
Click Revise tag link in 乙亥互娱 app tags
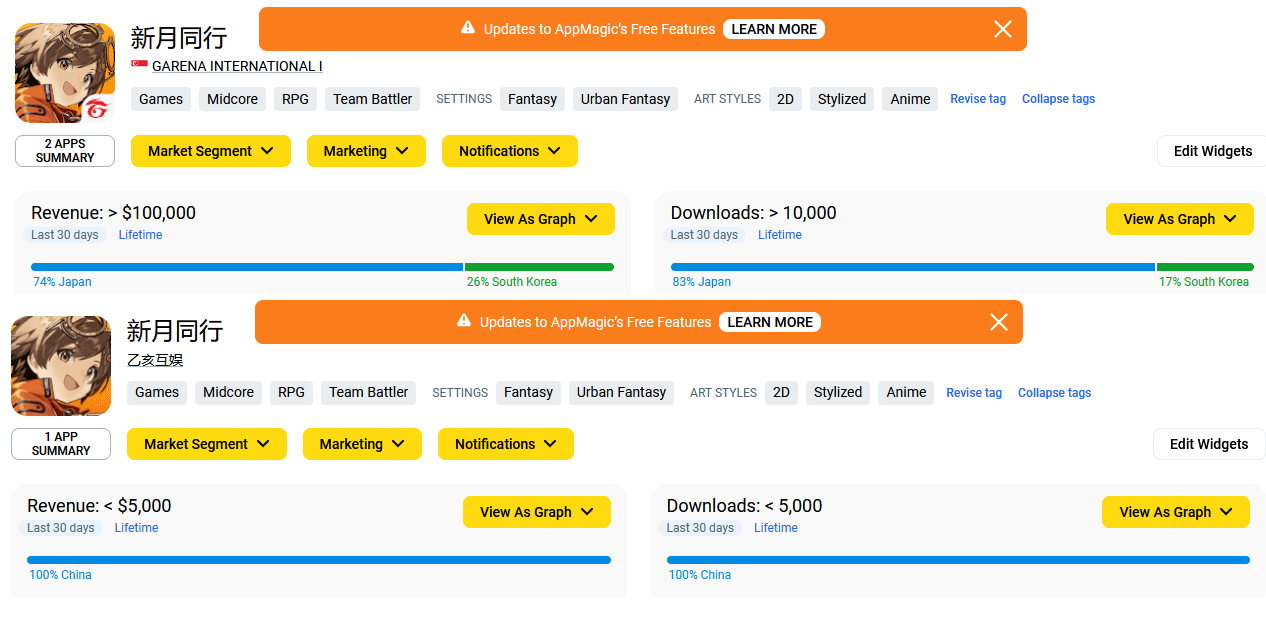(974, 393)
